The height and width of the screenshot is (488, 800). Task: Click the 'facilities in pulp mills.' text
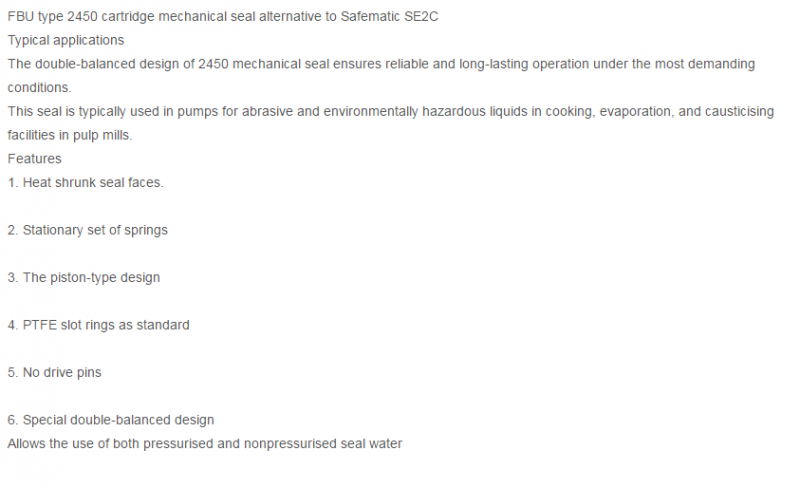[70, 135]
